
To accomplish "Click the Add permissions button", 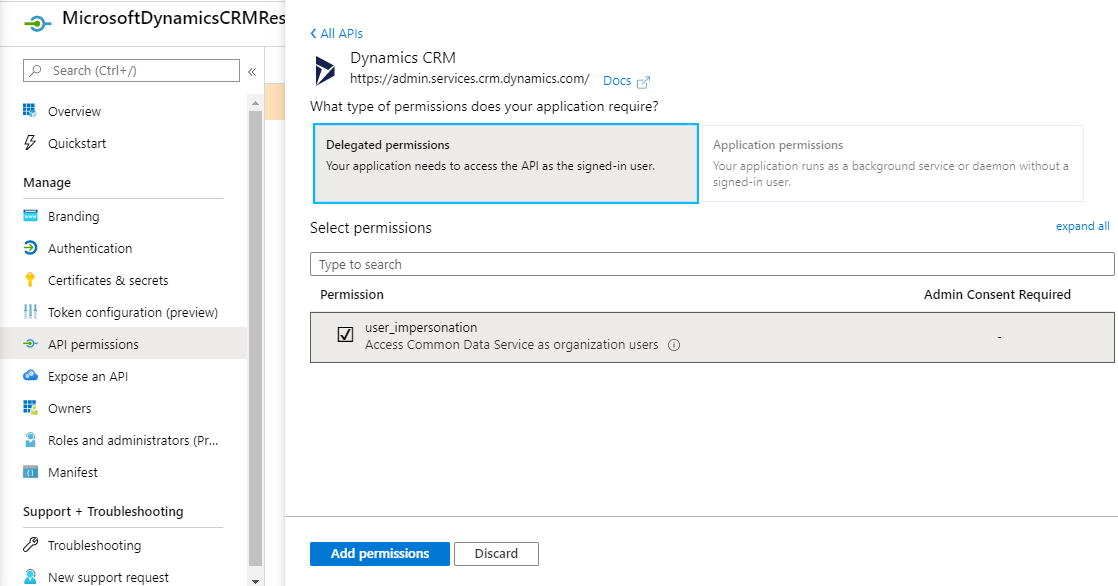I will click(x=379, y=553).
